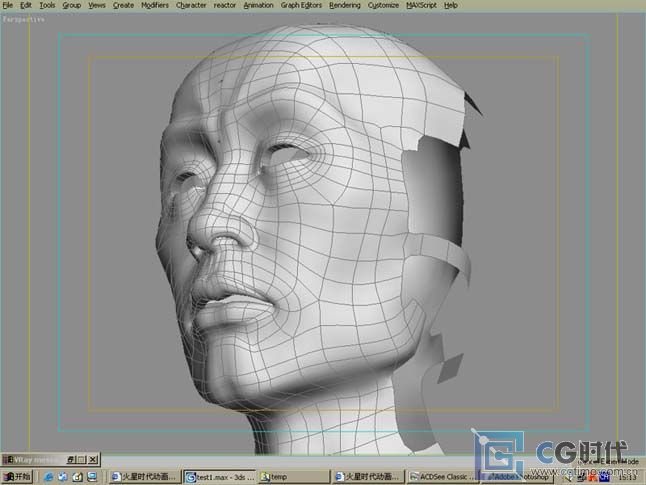
Task: Open the Graph Editors menu
Action: (302, 5)
